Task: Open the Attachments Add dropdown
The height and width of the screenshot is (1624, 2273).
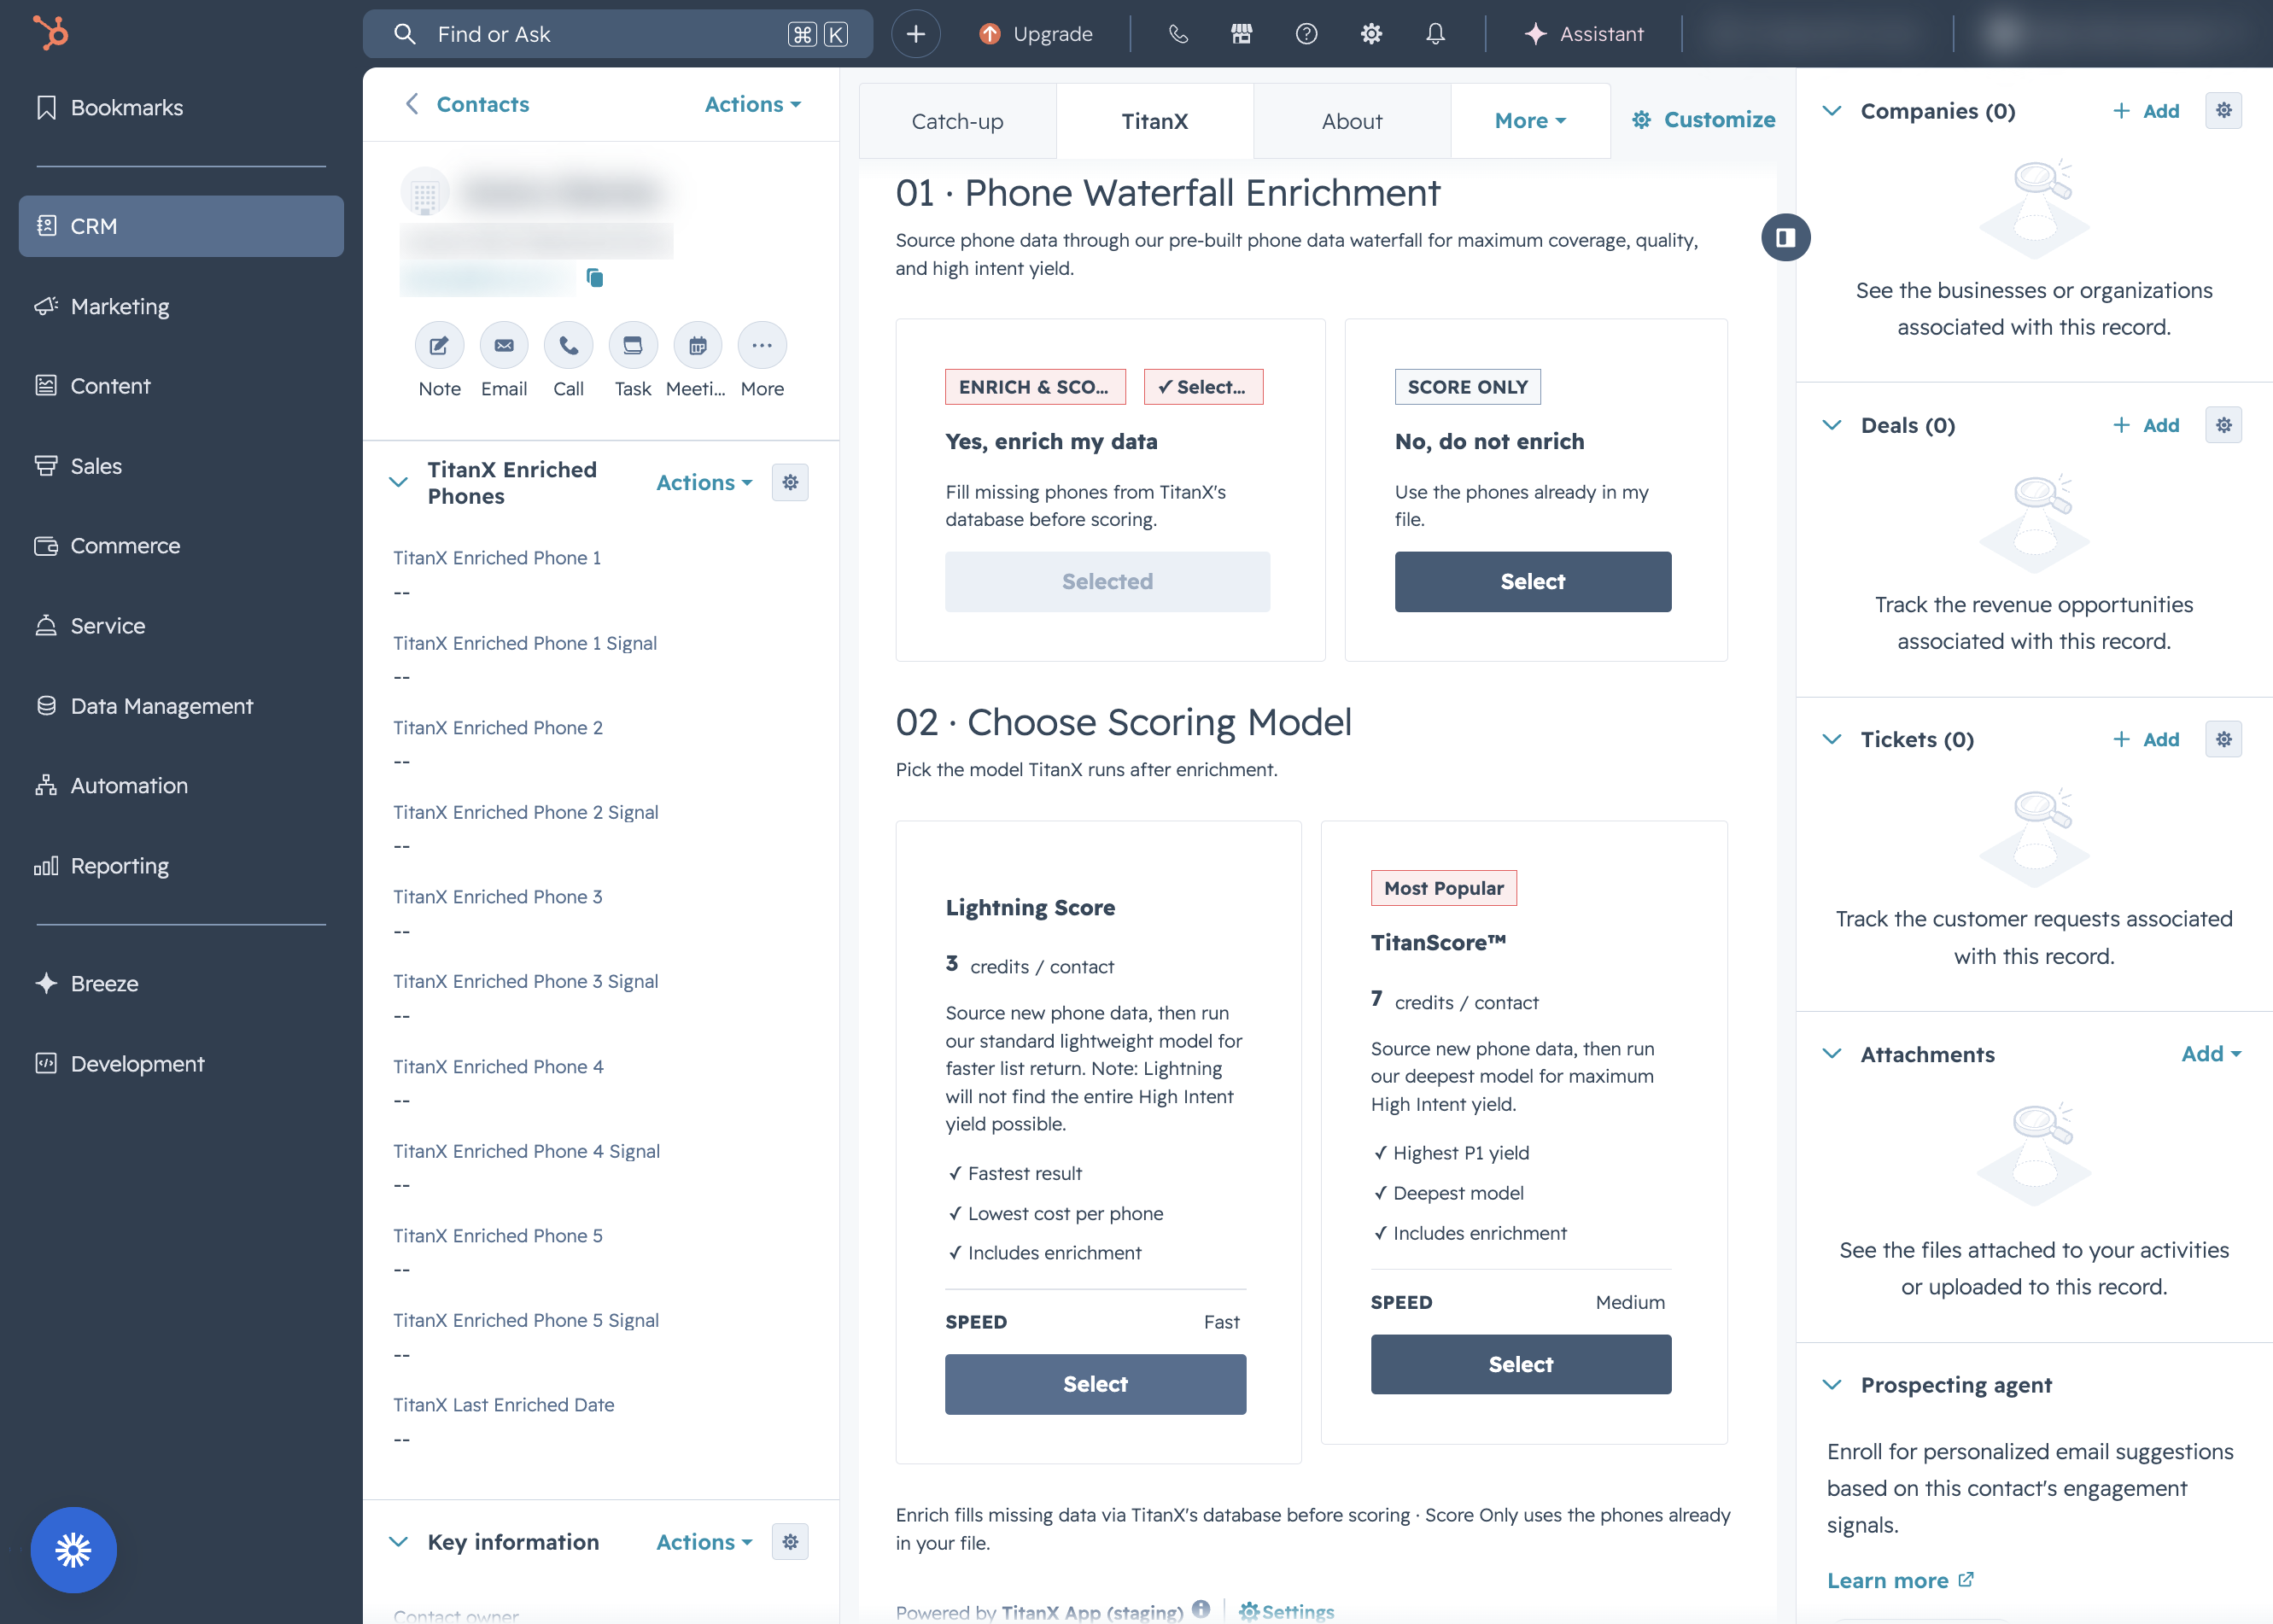Action: [2211, 1054]
